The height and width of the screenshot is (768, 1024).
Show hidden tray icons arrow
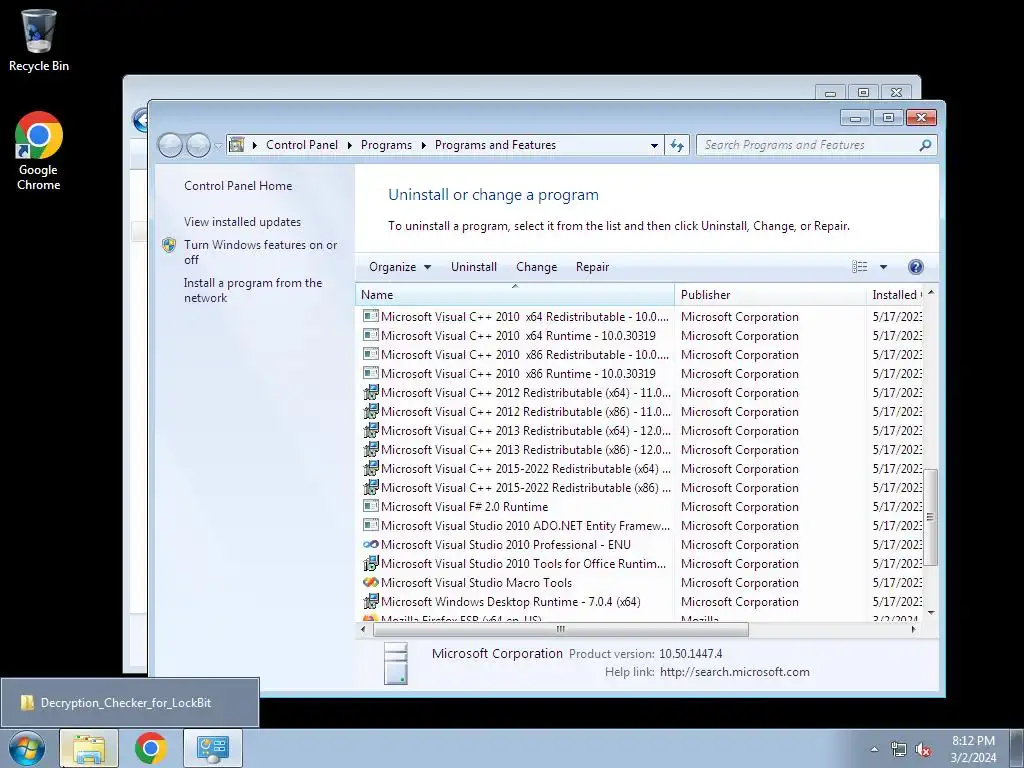[x=874, y=749]
